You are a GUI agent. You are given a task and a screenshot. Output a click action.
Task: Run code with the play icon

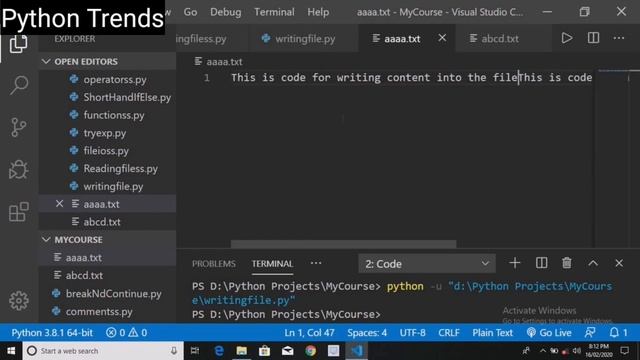point(567,38)
